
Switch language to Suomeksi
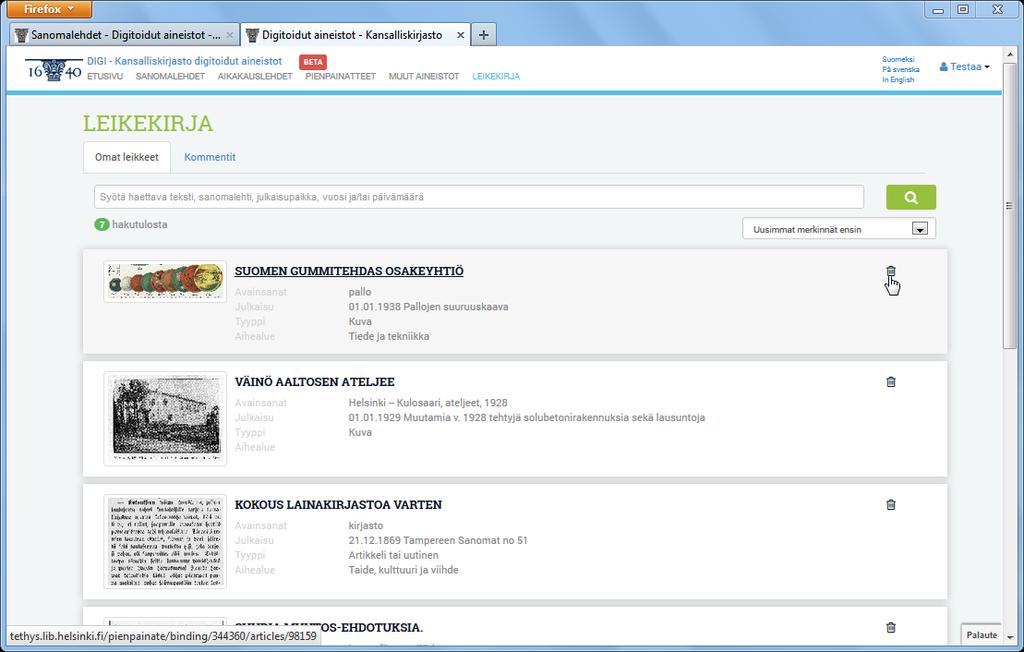(x=898, y=59)
